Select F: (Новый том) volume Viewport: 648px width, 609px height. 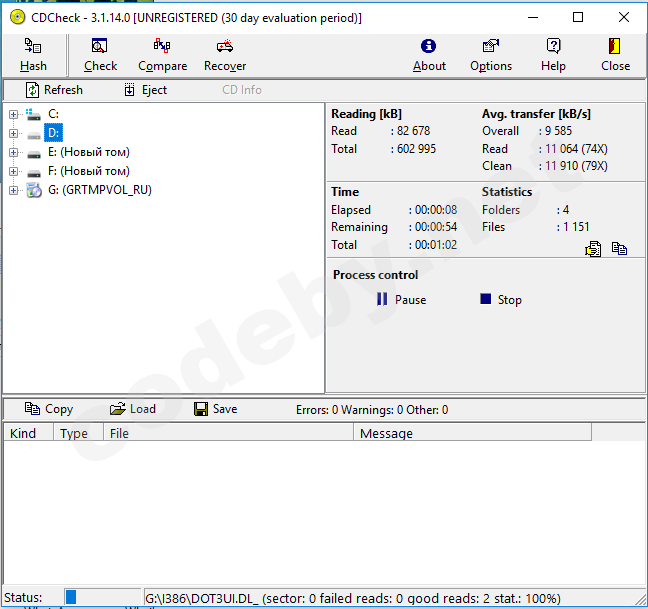(x=88, y=171)
